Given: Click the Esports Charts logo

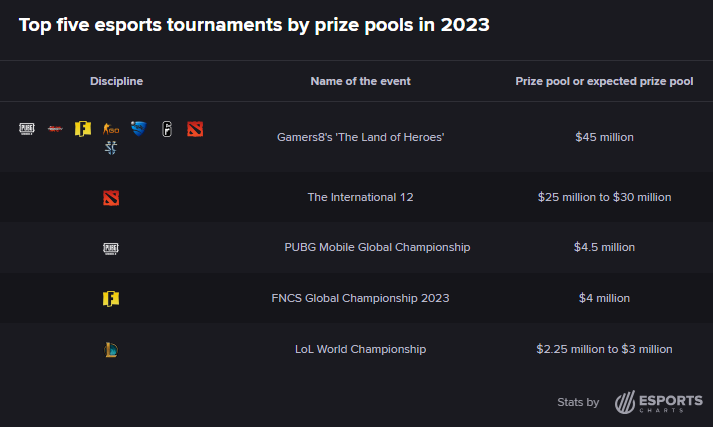Looking at the screenshot, I should click(x=658, y=402).
